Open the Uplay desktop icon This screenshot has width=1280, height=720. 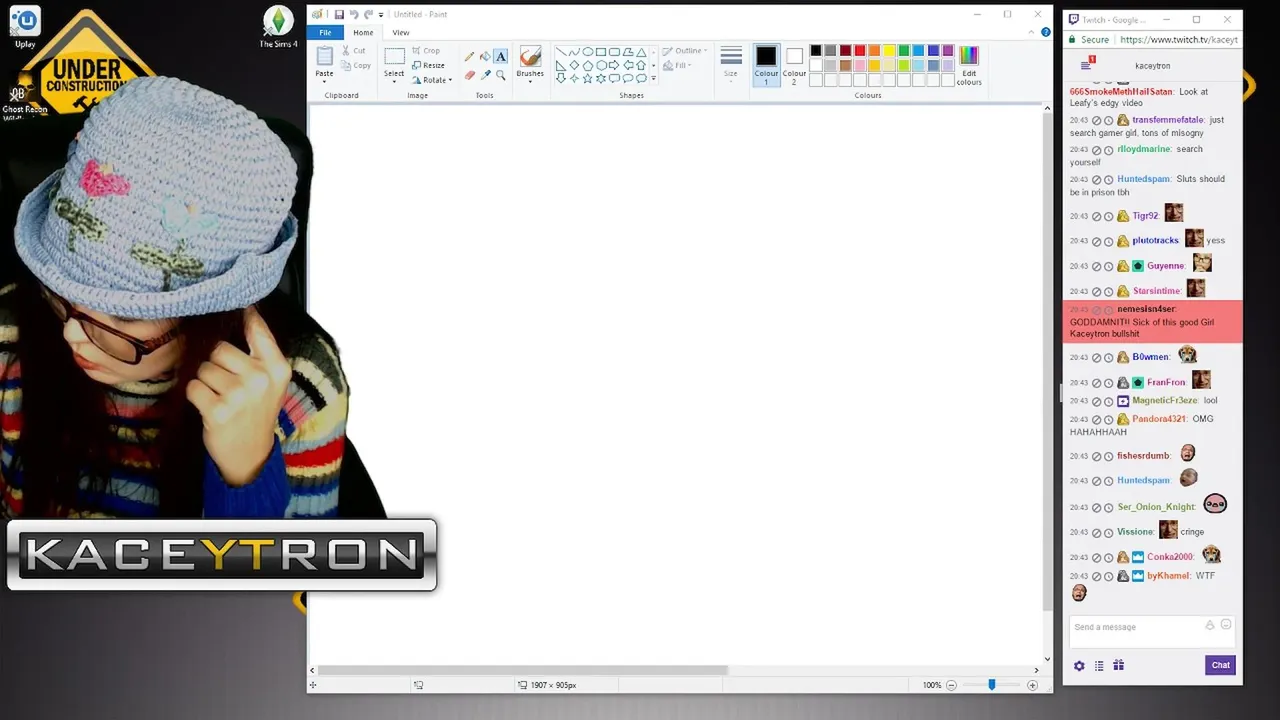(25, 27)
